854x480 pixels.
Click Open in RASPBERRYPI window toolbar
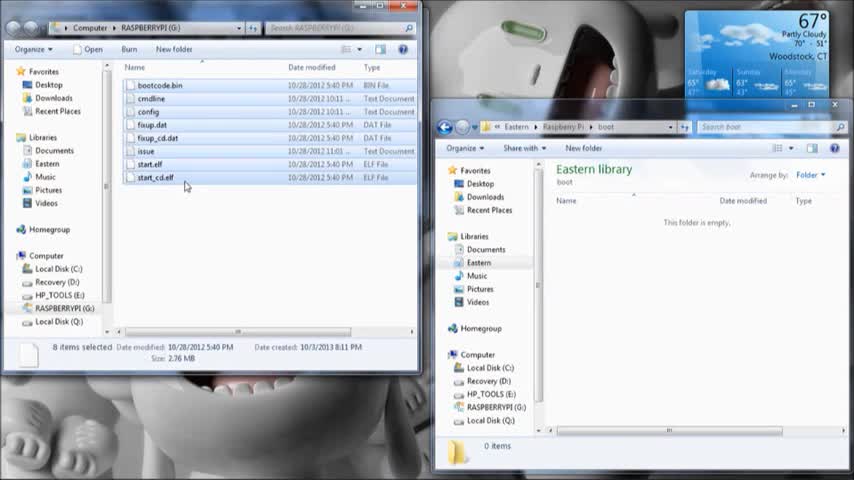(x=88, y=49)
